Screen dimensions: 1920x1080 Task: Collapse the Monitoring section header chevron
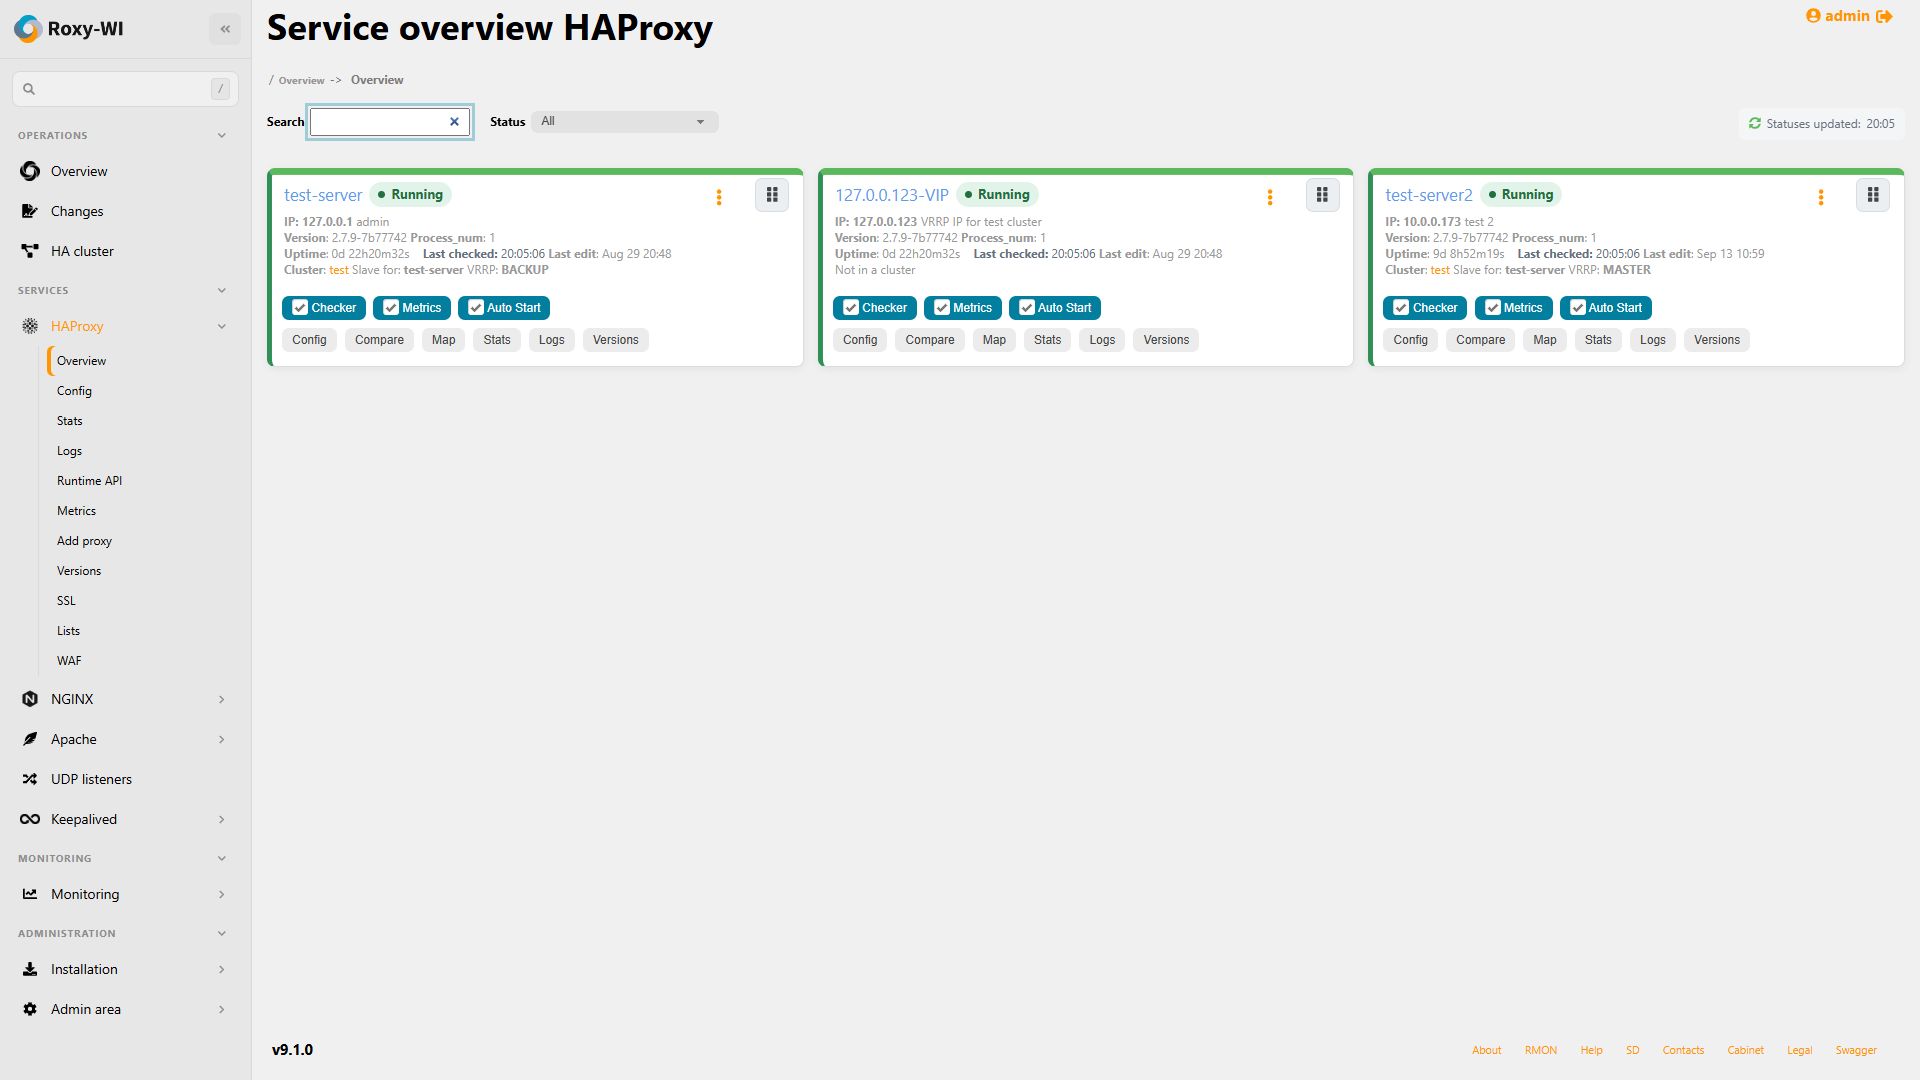click(x=222, y=858)
